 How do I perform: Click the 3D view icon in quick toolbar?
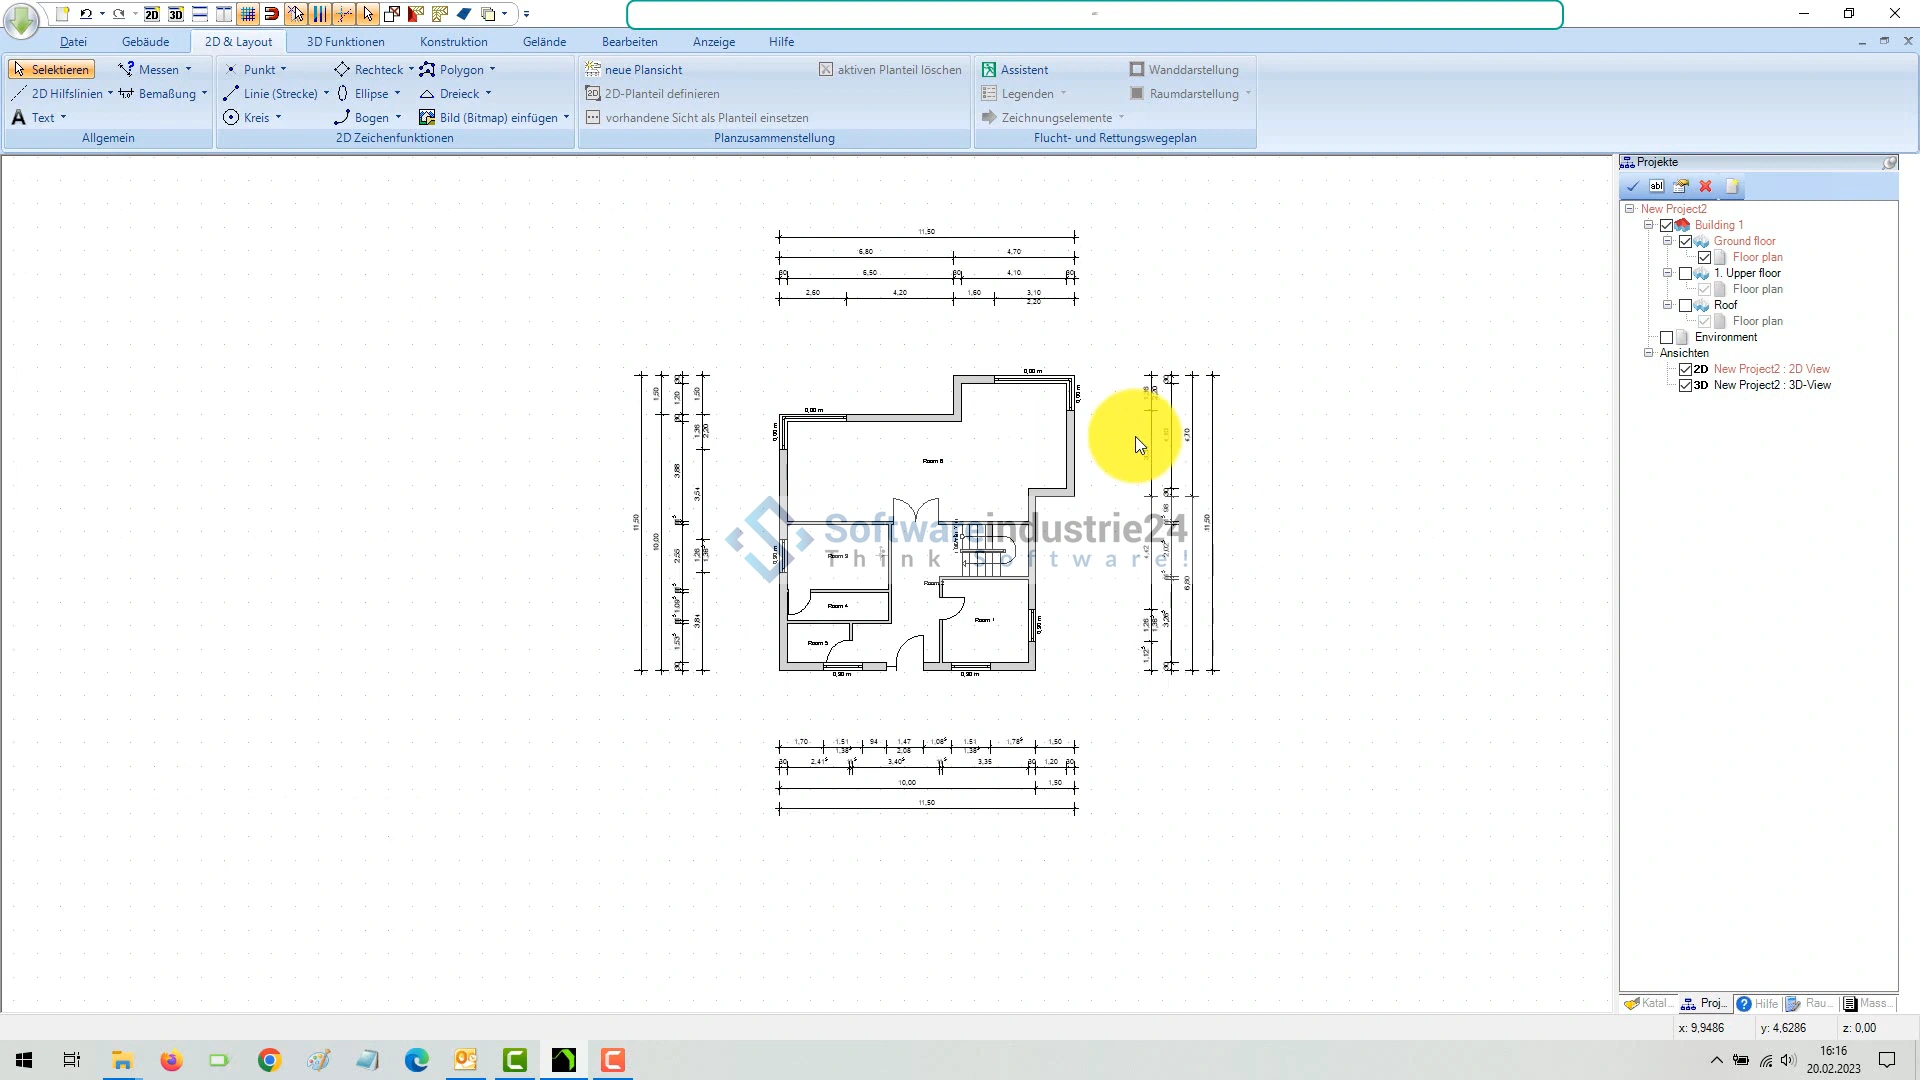coord(176,14)
